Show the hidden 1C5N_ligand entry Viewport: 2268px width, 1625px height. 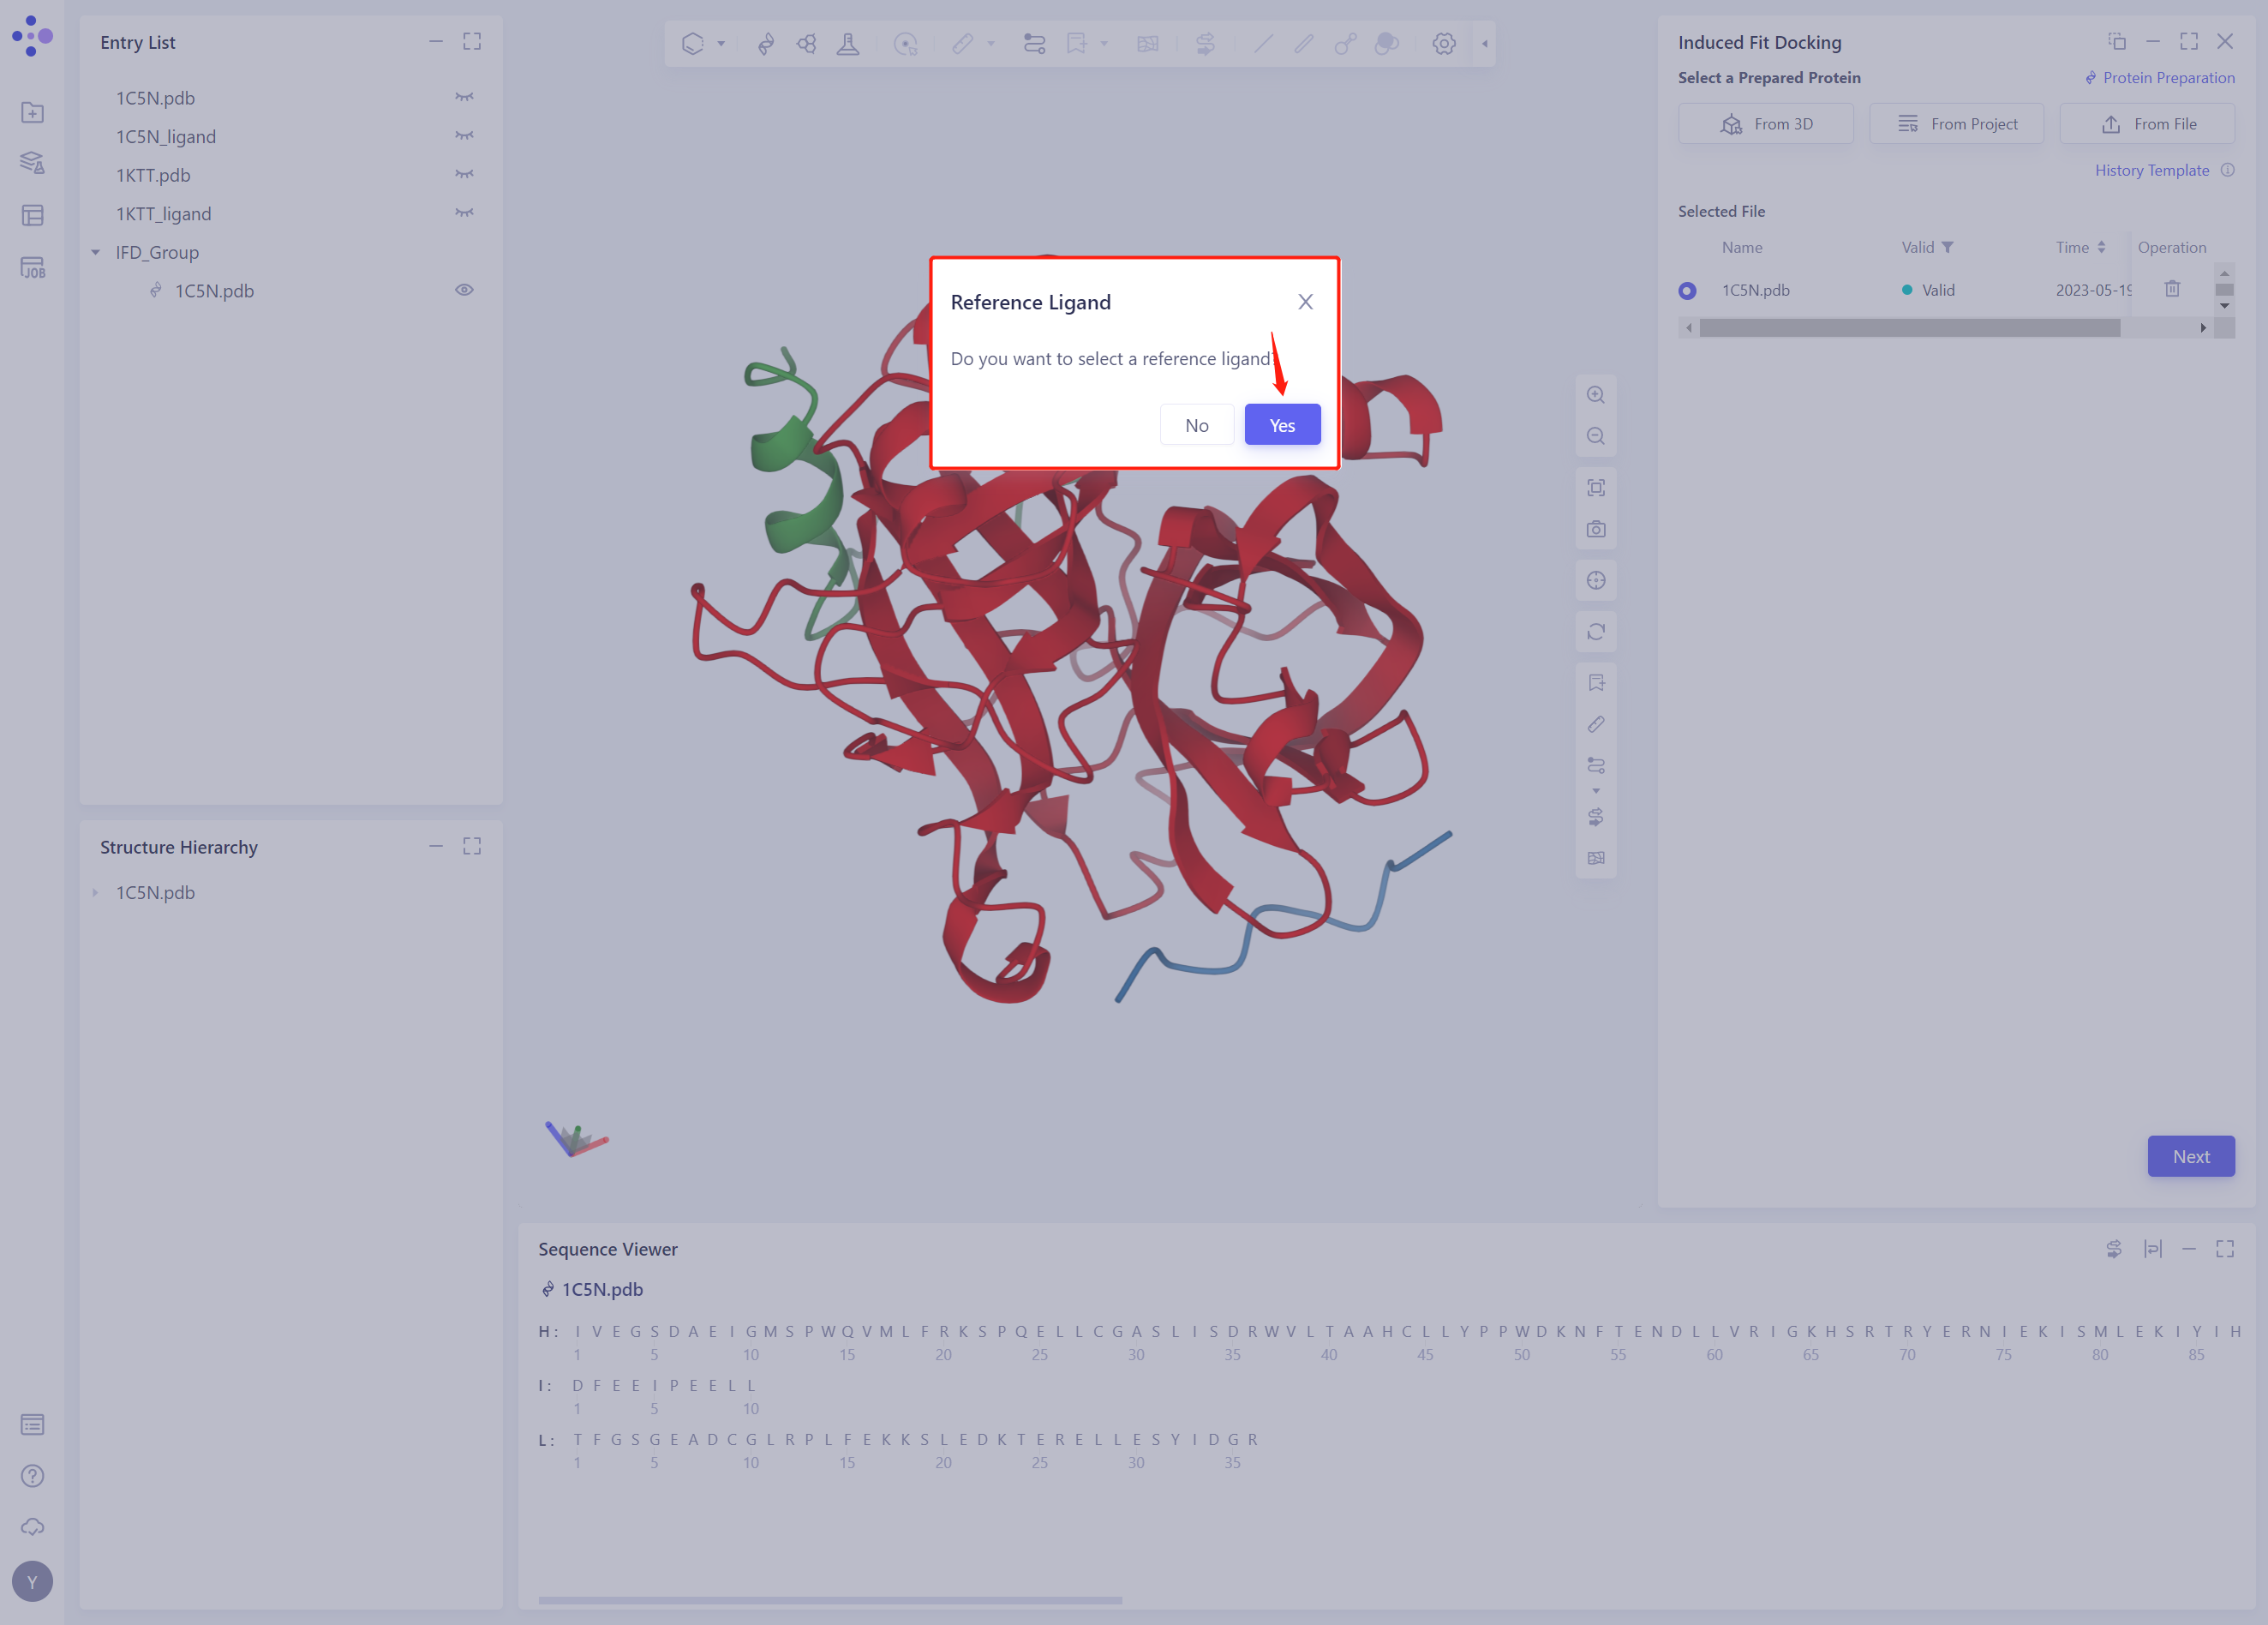tap(464, 136)
